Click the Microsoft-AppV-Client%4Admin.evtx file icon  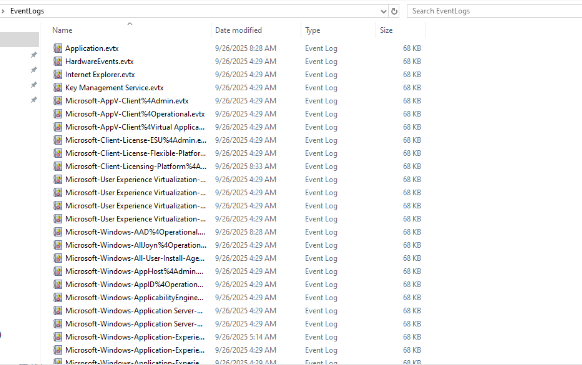(x=58, y=101)
